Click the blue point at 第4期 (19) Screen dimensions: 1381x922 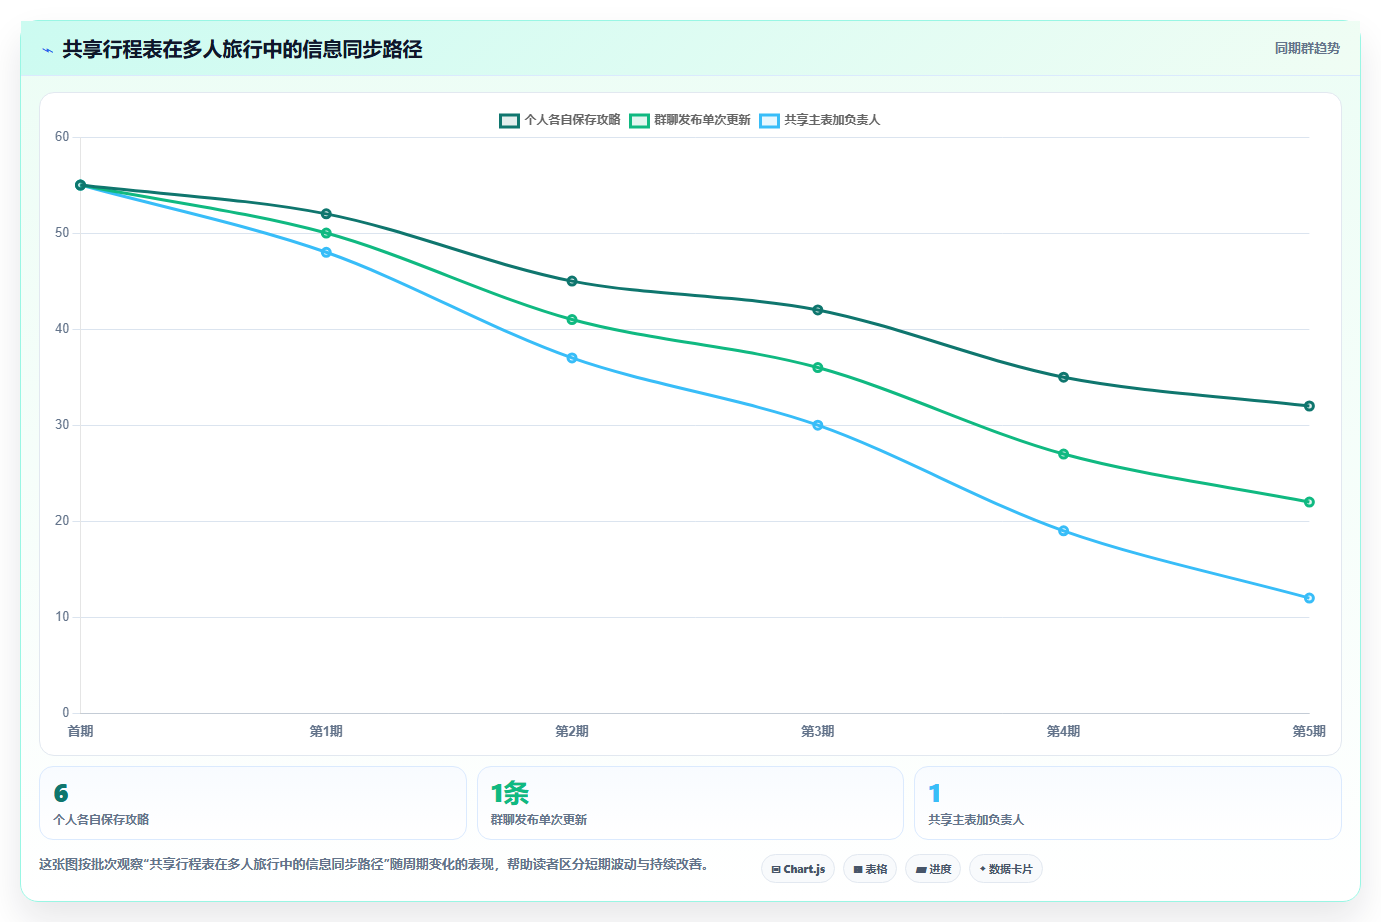coord(1063,531)
